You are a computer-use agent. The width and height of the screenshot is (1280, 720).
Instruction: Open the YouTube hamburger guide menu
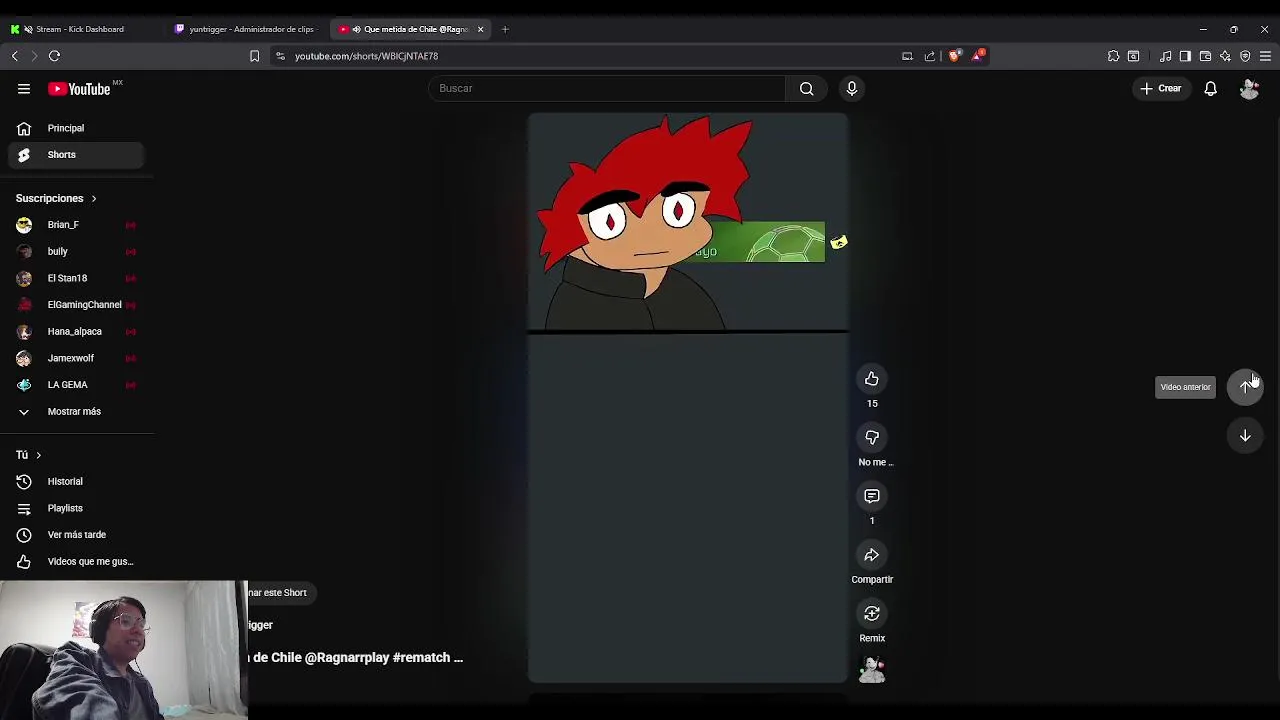[24, 89]
